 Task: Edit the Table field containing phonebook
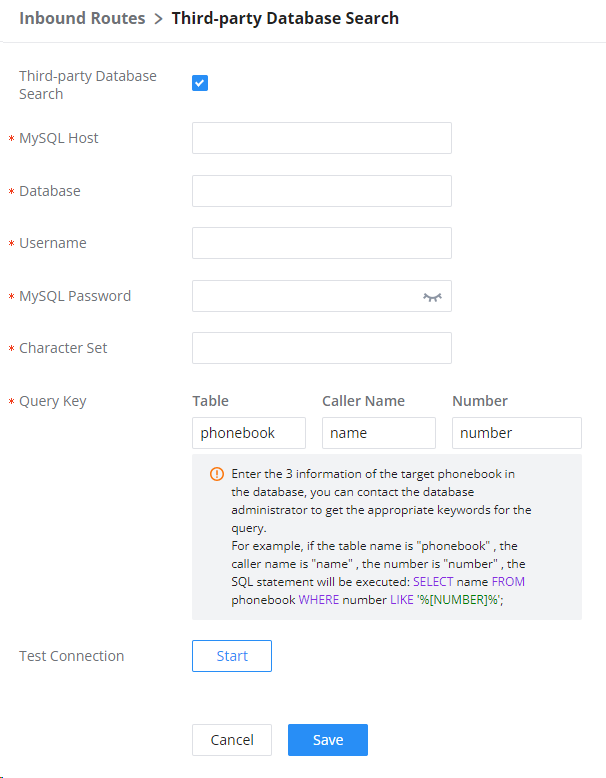click(249, 433)
